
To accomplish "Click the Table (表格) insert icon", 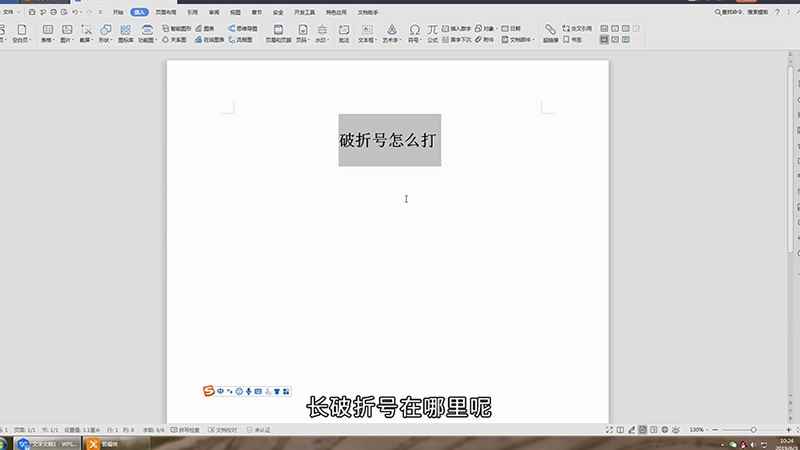I will [47, 30].
